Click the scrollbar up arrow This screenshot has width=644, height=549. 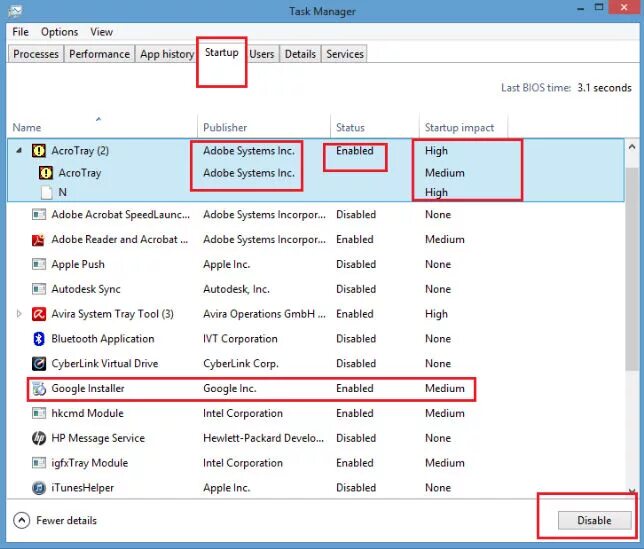click(632, 147)
